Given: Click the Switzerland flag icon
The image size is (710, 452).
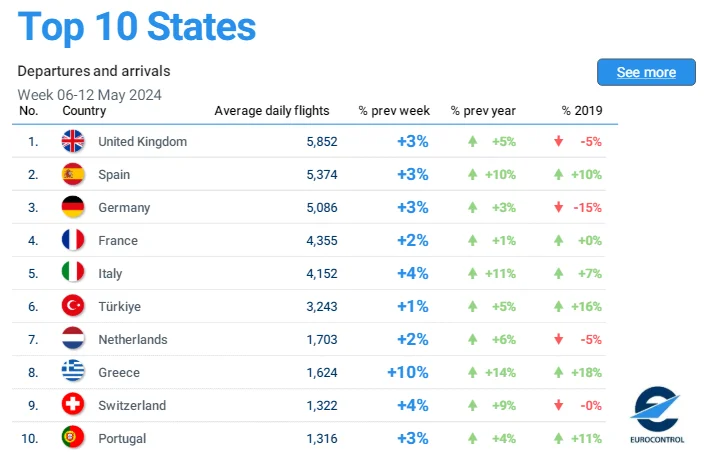Looking at the screenshot, I should point(73,405).
